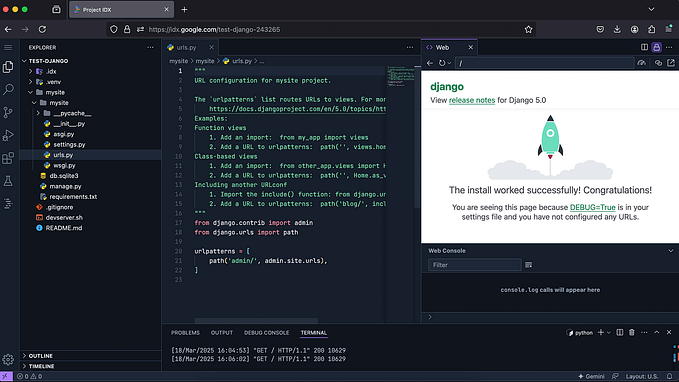Add a new terminal with plus
Image resolution: width=679 pixels, height=382 pixels.
(x=601, y=332)
